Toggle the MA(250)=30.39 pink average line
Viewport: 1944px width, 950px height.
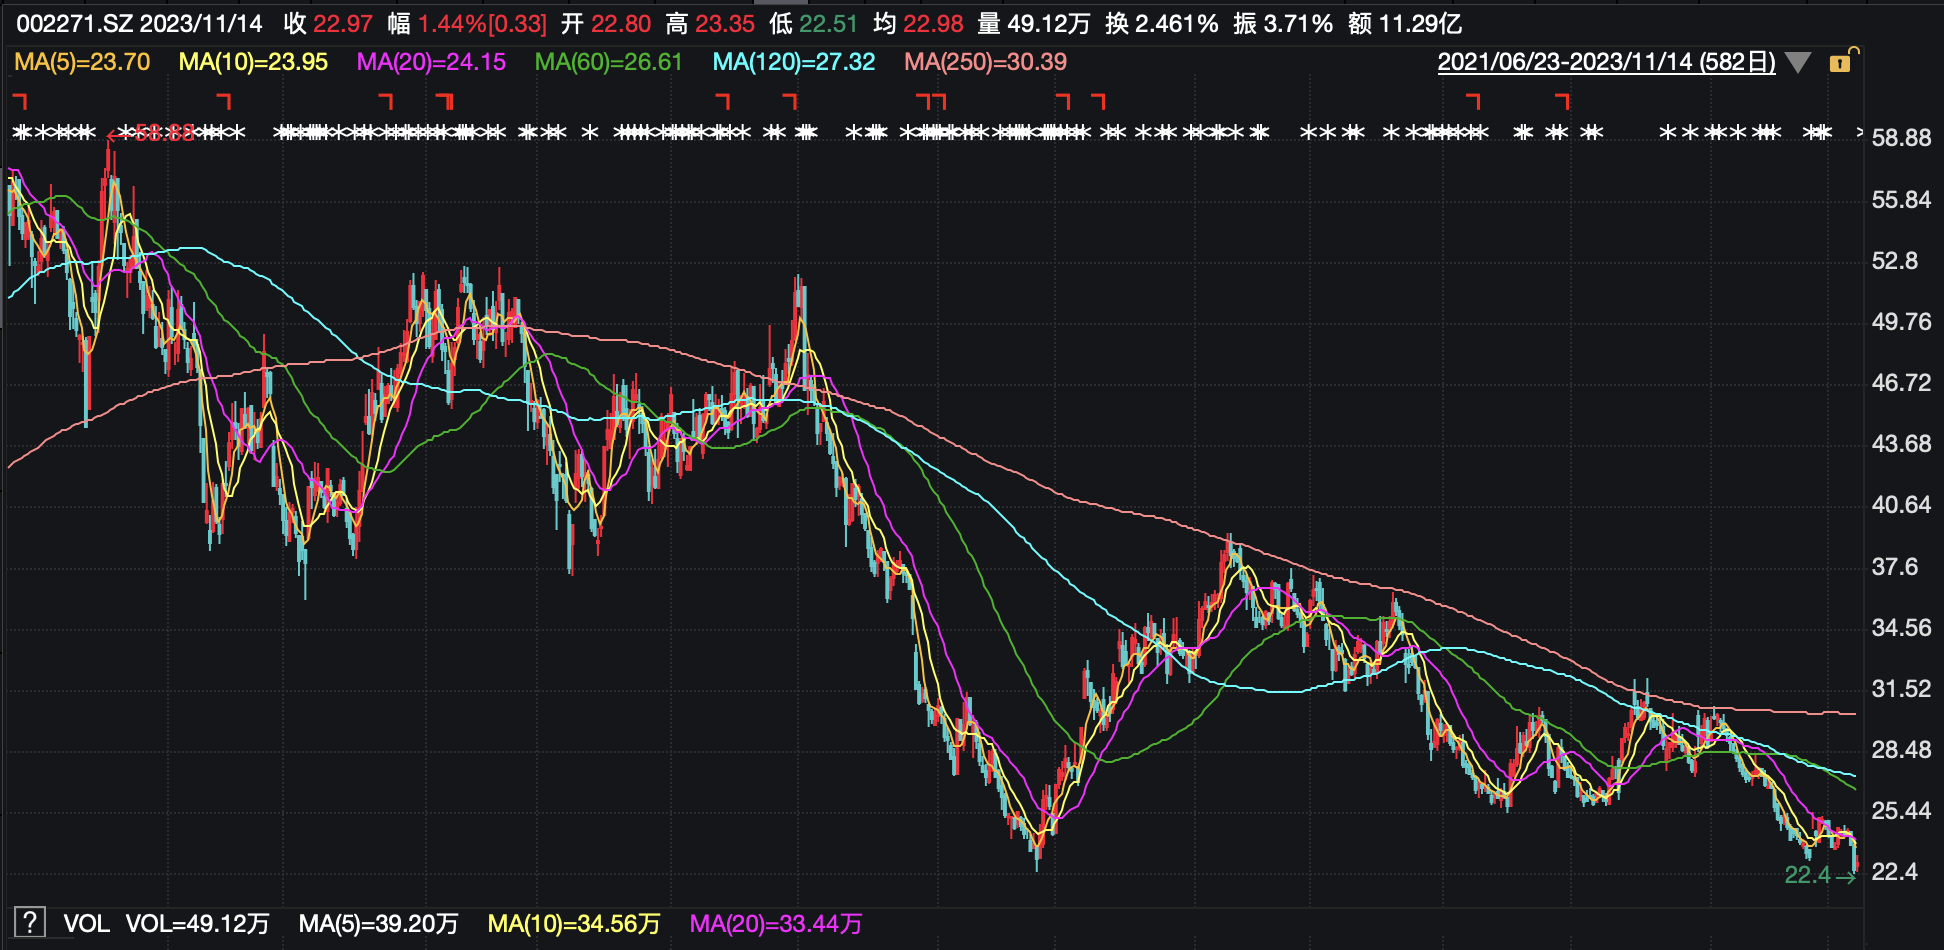click(985, 62)
